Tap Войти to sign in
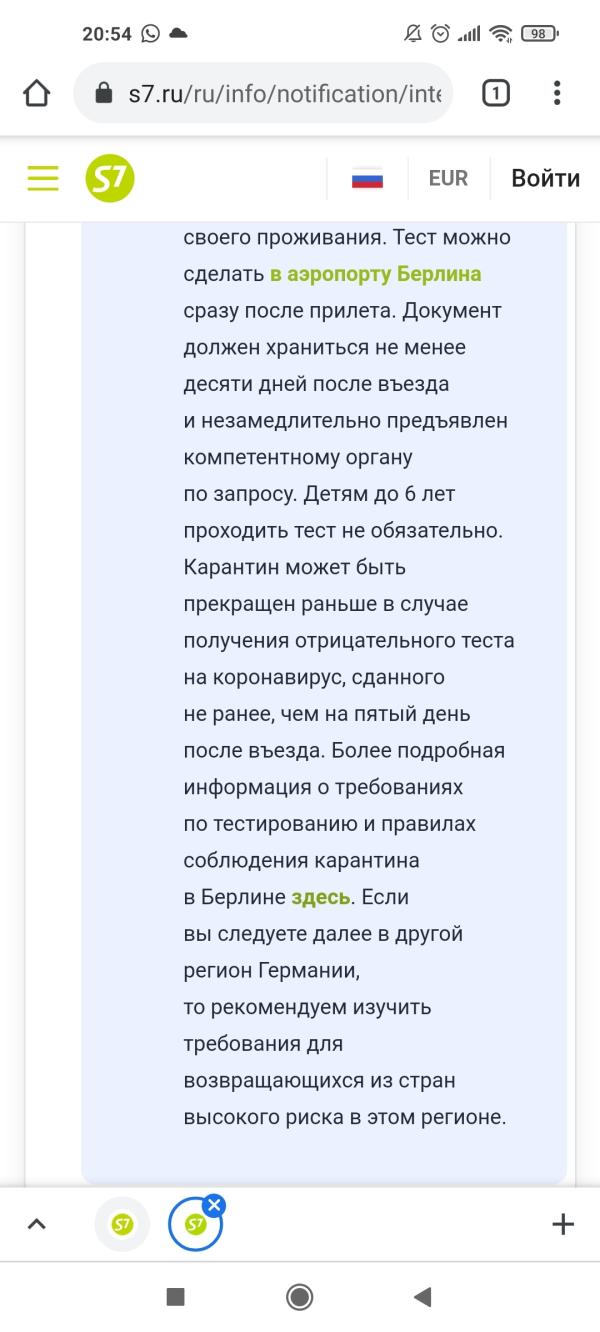This screenshot has width=600, height=1332. pos(545,178)
